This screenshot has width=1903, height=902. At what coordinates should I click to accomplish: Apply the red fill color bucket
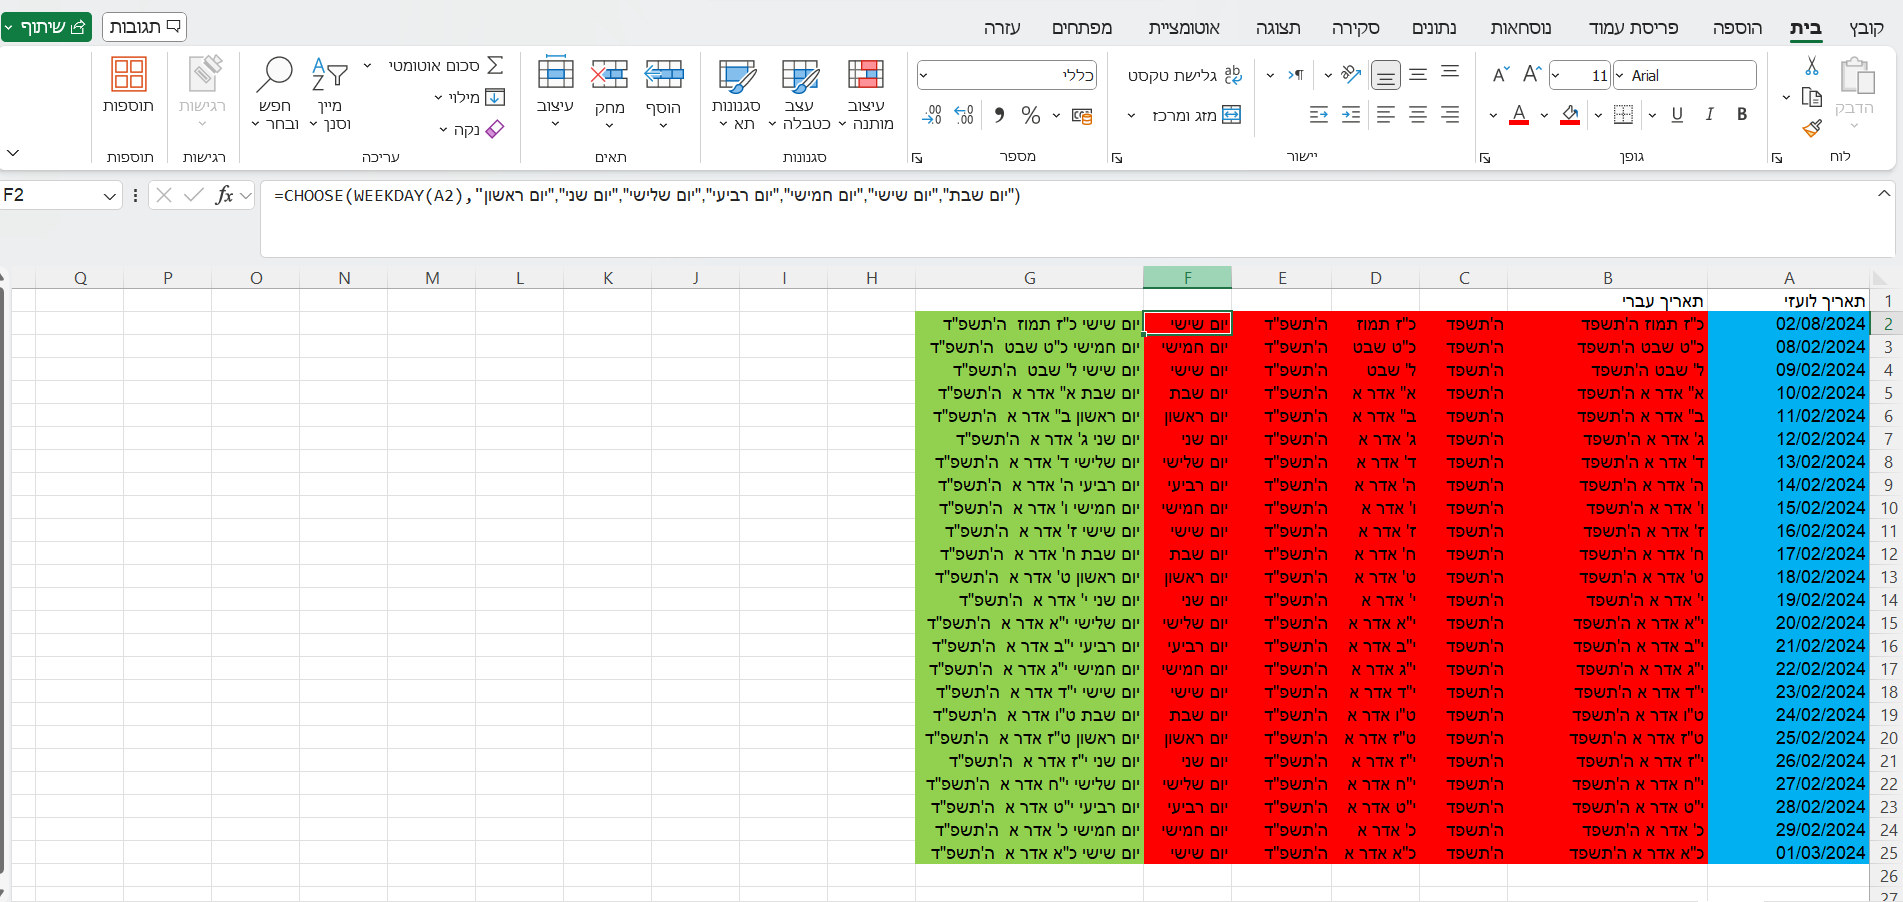tap(1570, 115)
